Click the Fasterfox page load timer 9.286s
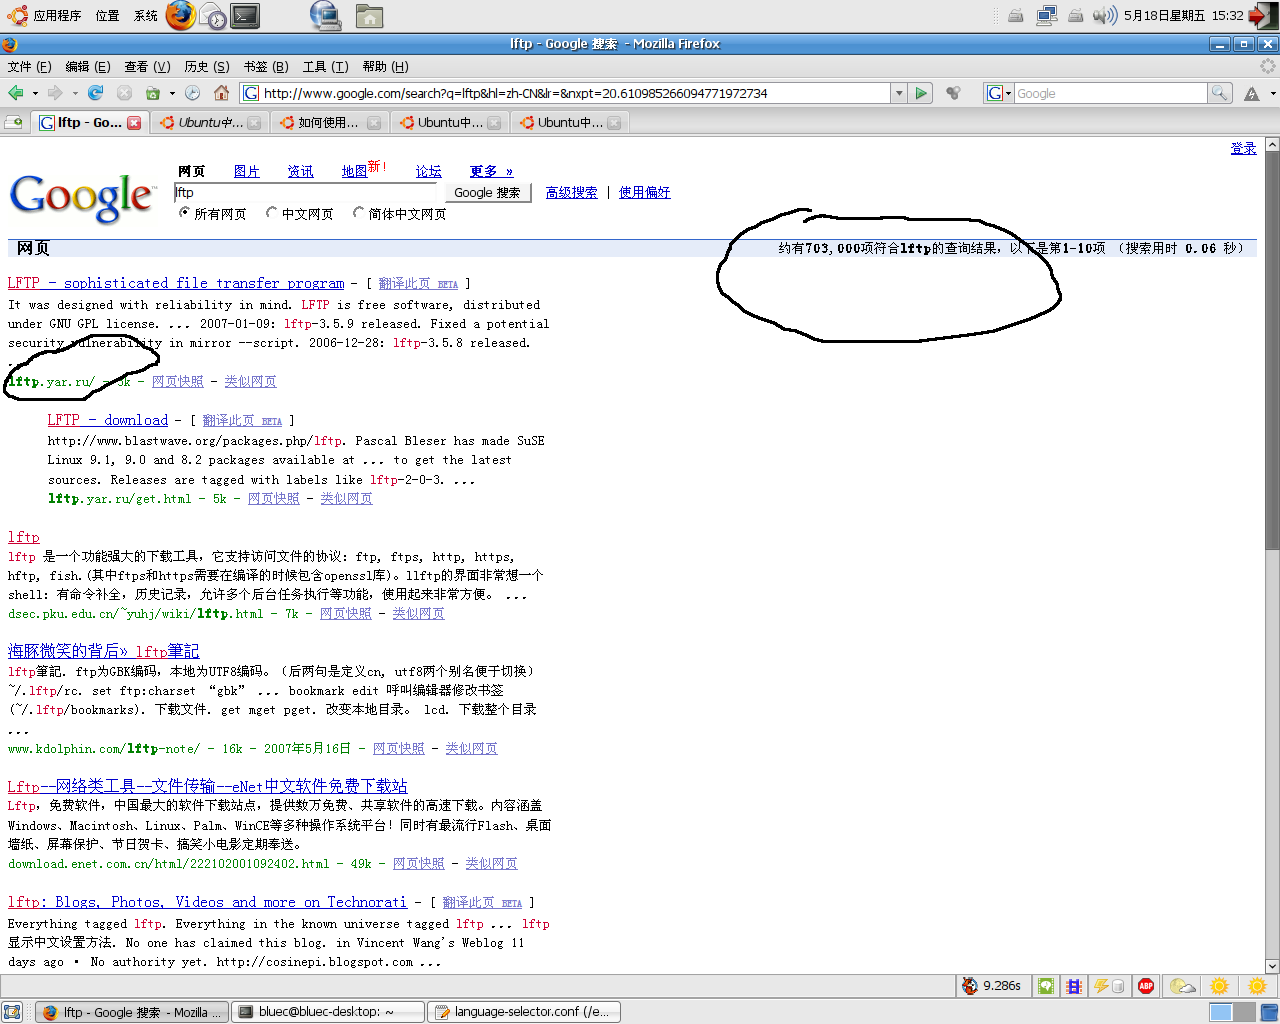This screenshot has width=1280, height=1024. [991, 986]
